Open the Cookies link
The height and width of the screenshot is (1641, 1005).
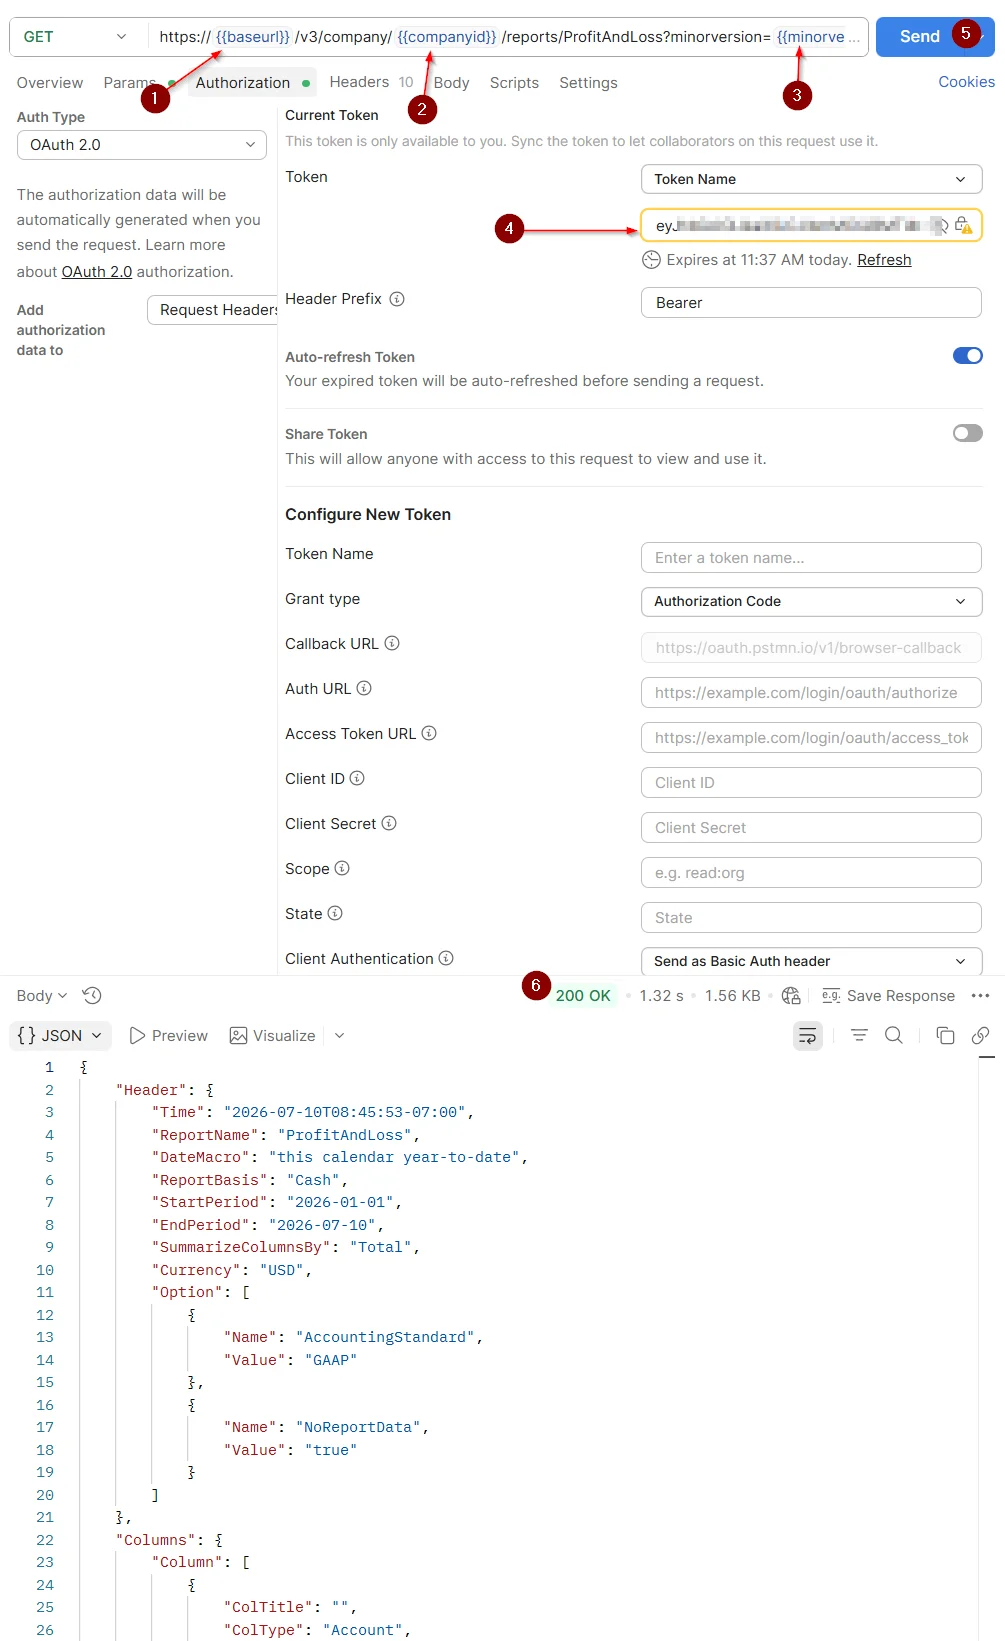click(x=966, y=82)
